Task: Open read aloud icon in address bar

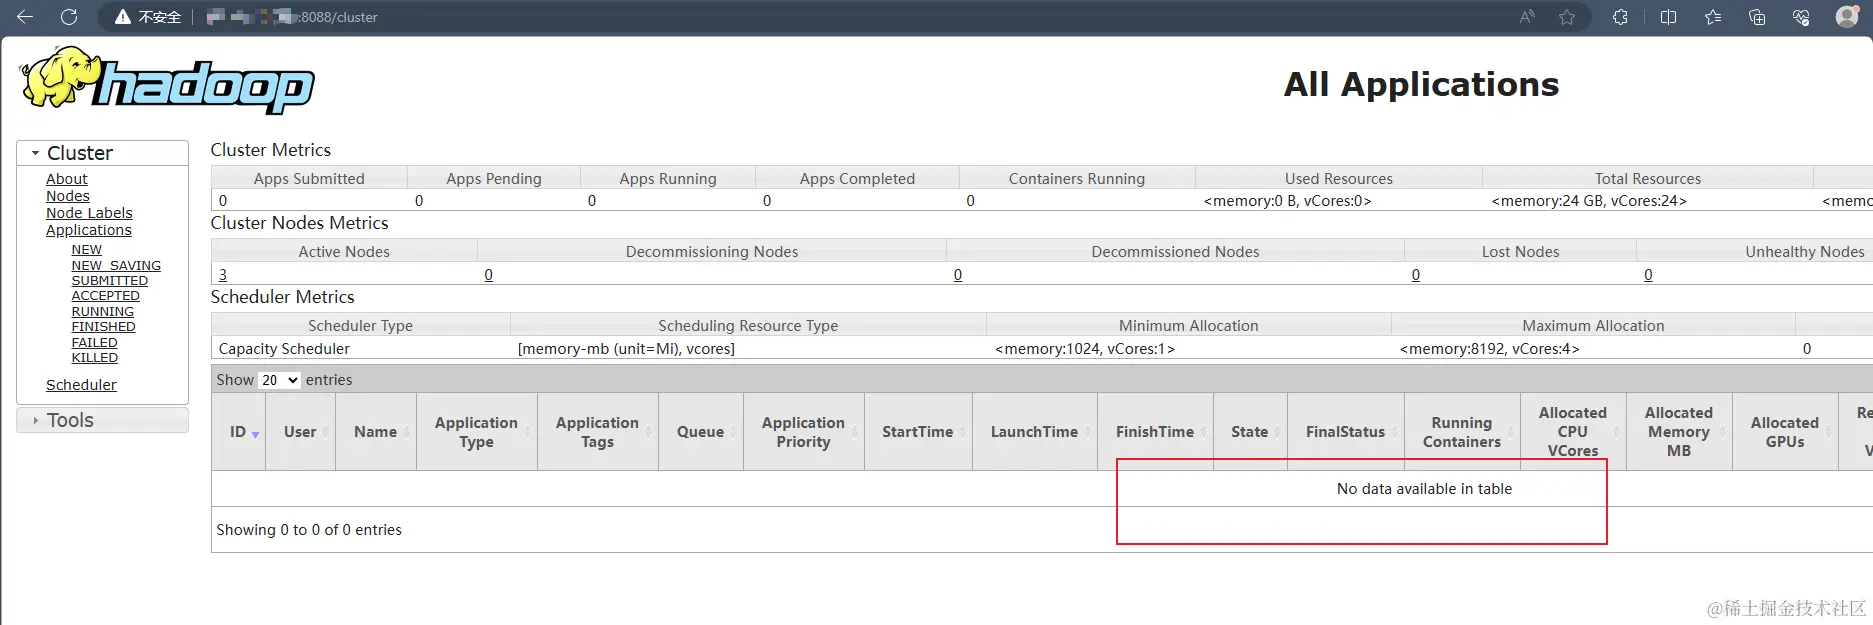Action: coord(1527,17)
